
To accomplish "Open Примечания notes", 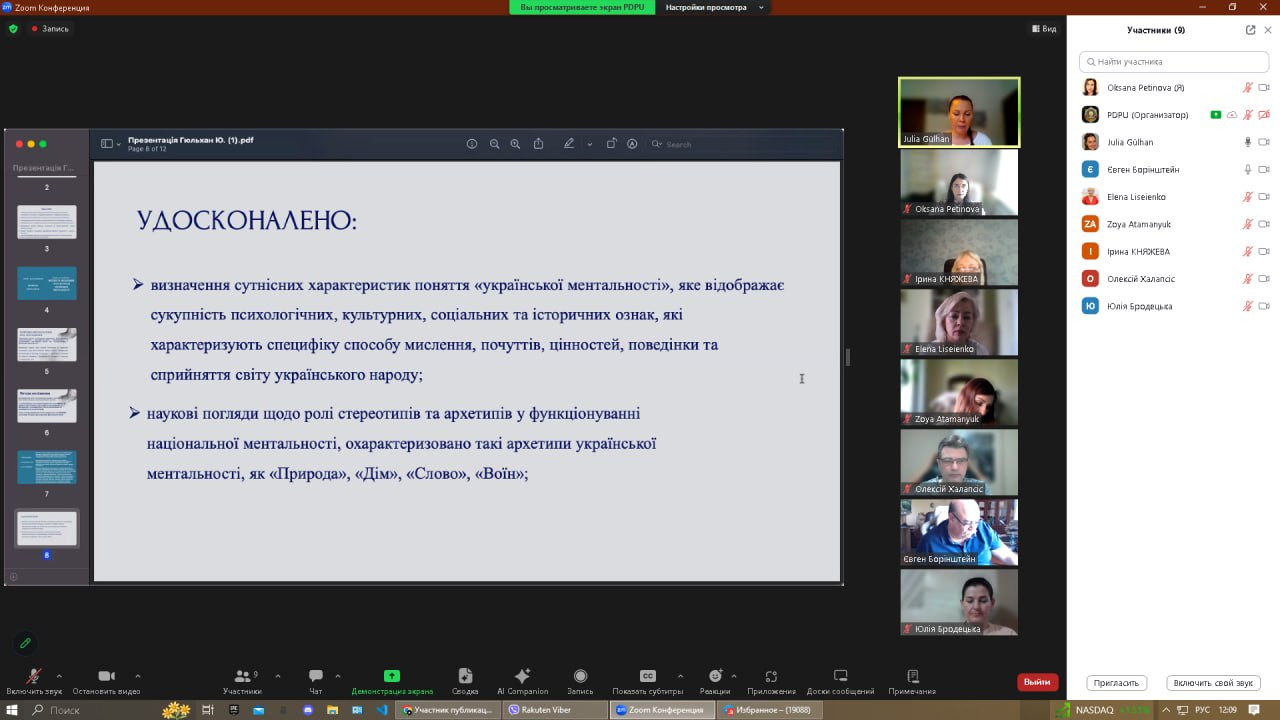I will tap(912, 681).
